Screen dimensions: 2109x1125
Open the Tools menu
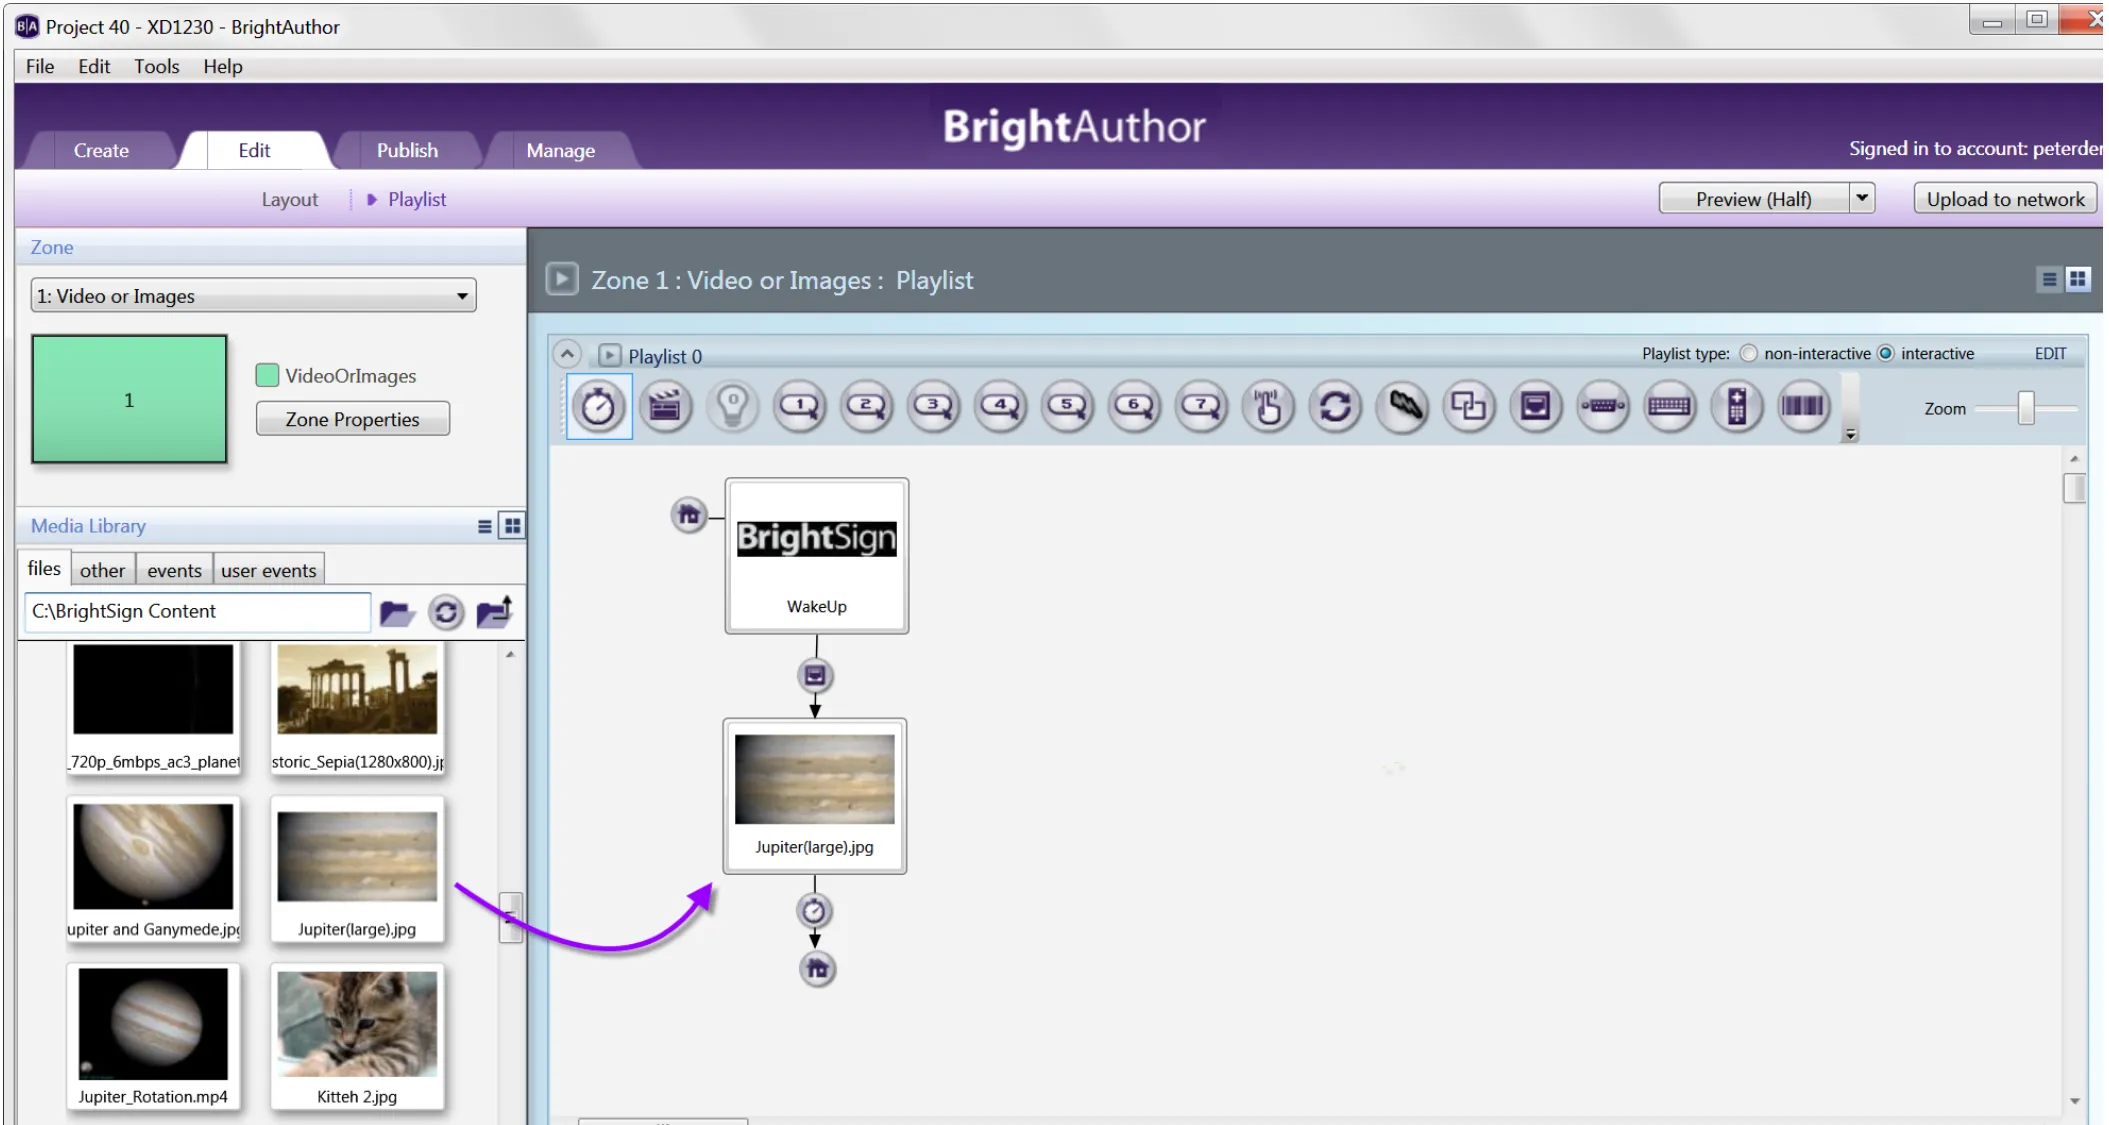point(157,66)
